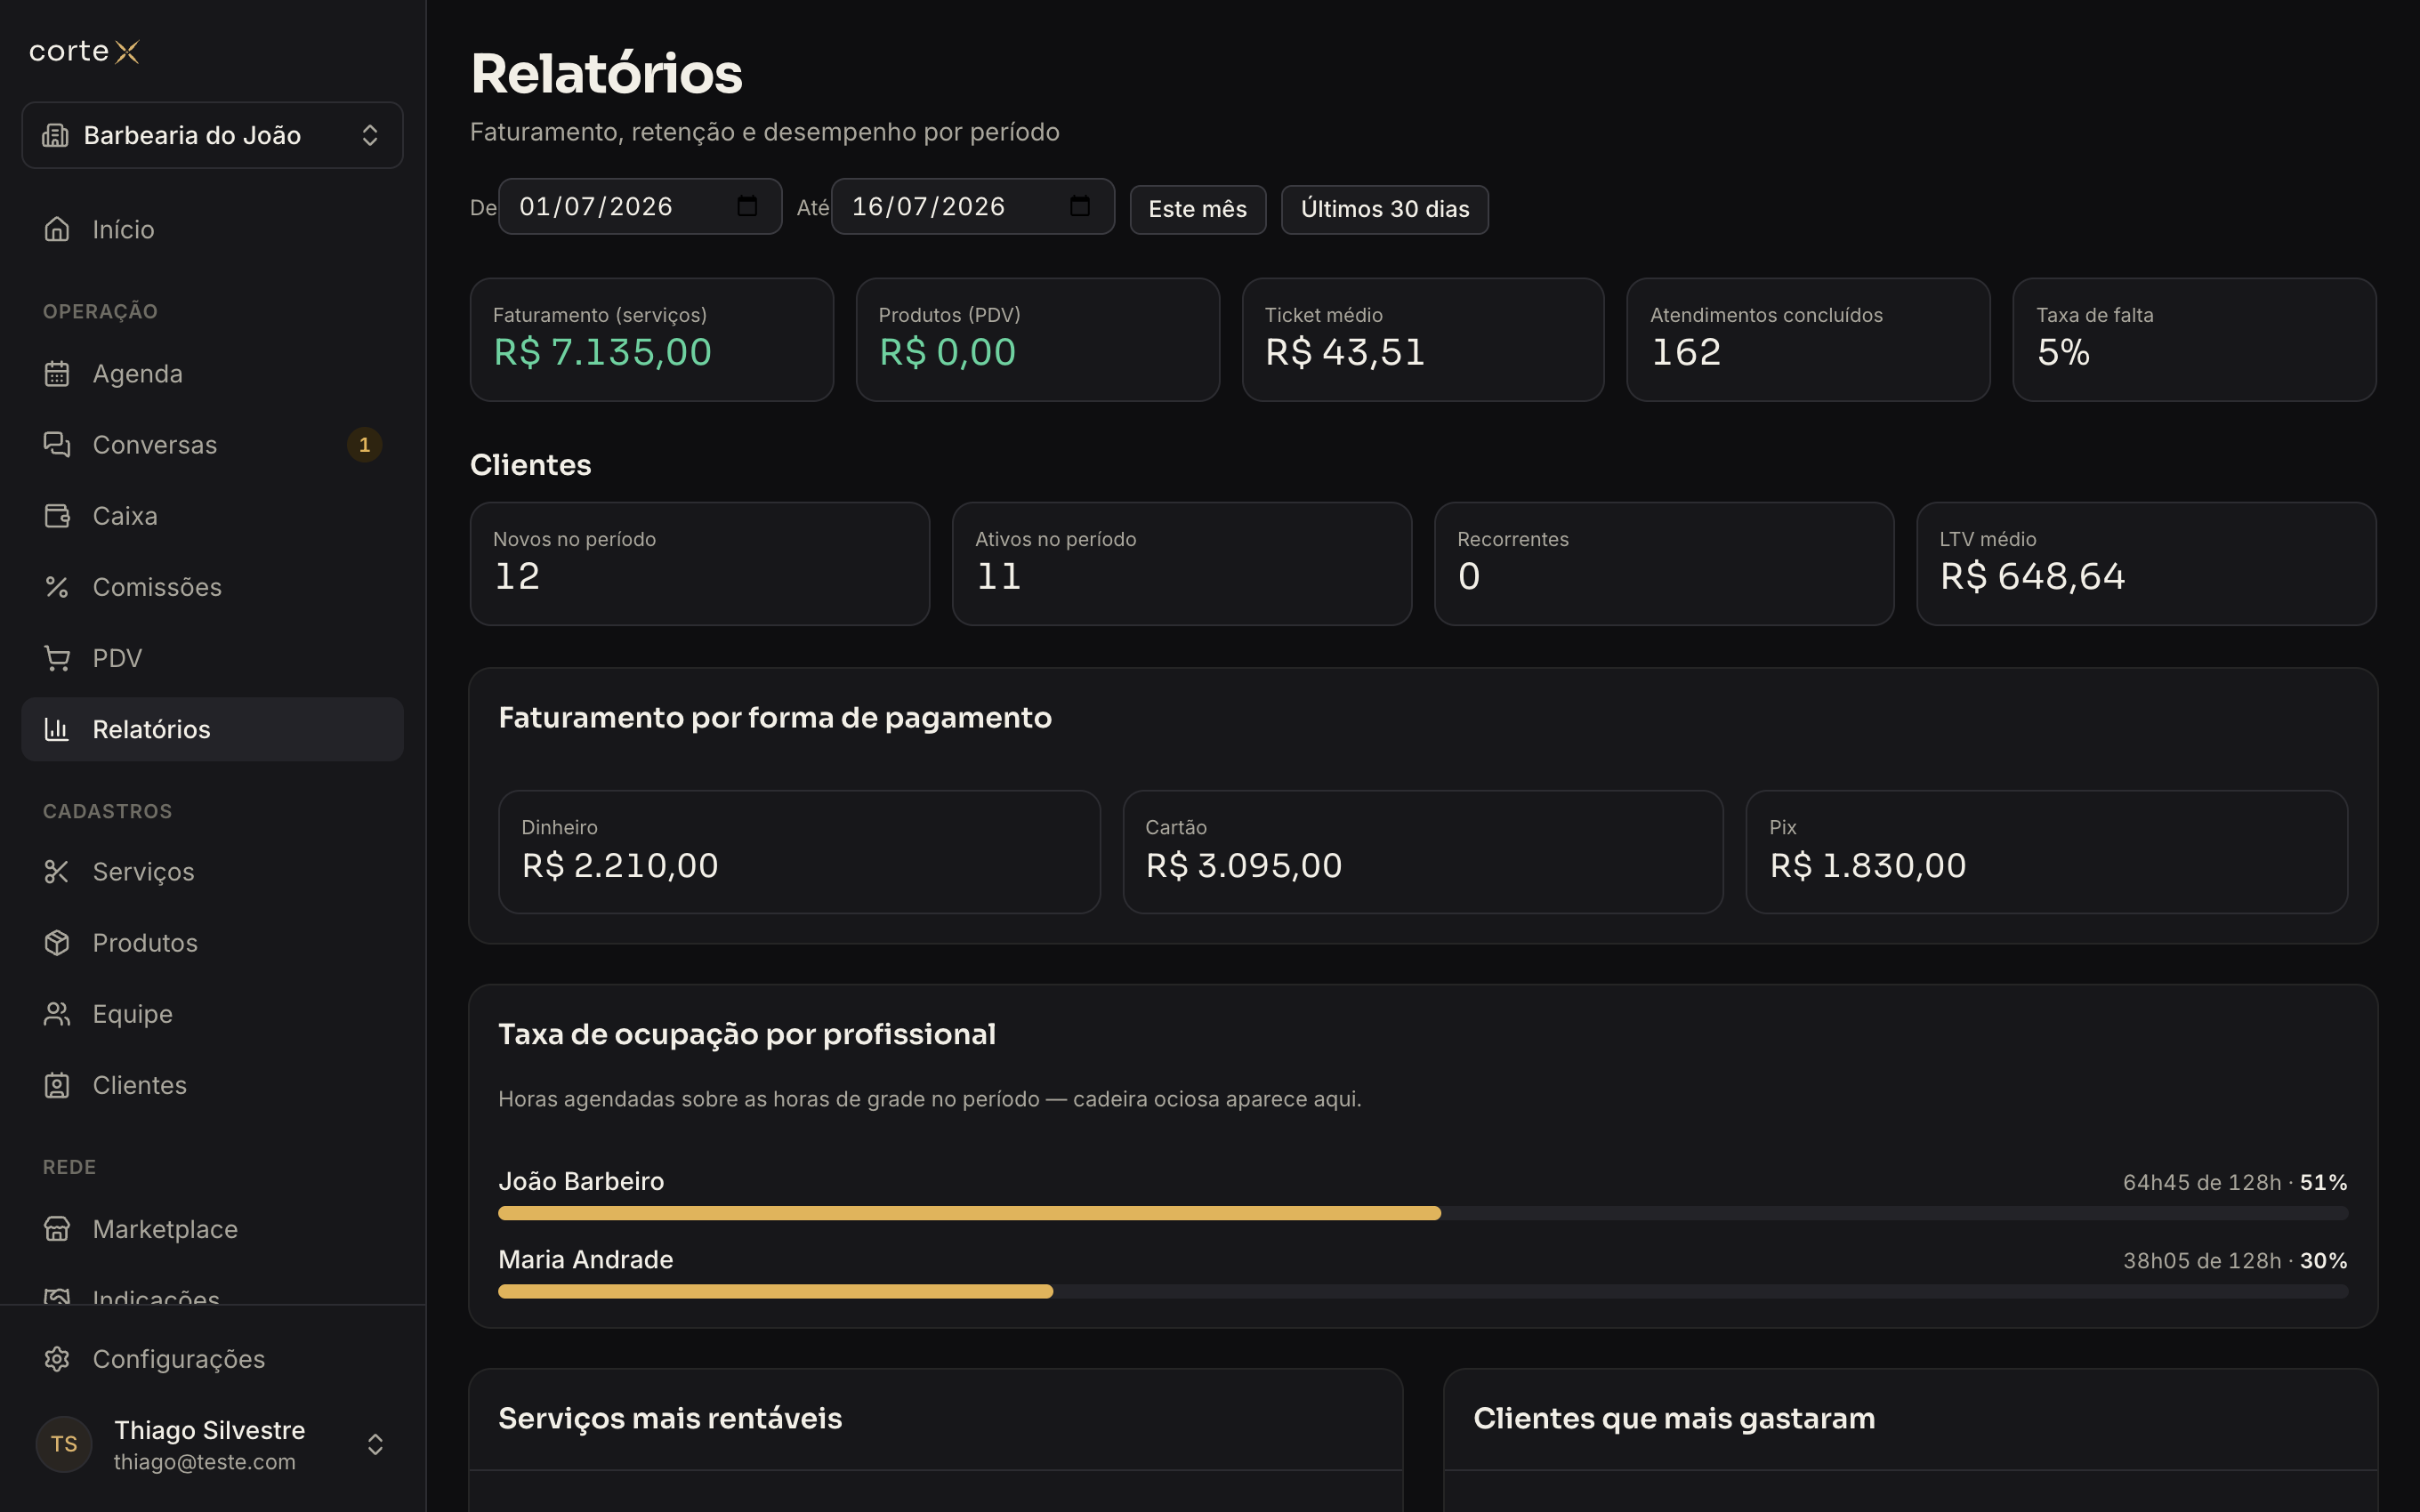Open the Agenda page

tap(212, 373)
